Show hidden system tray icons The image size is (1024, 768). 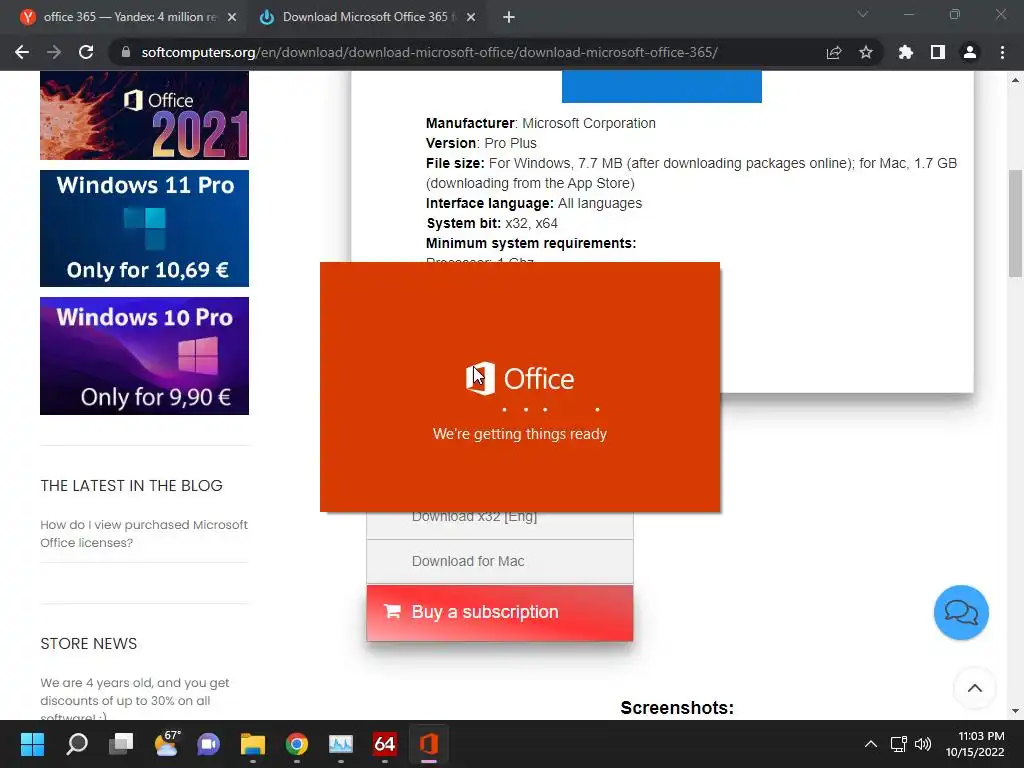coord(871,744)
